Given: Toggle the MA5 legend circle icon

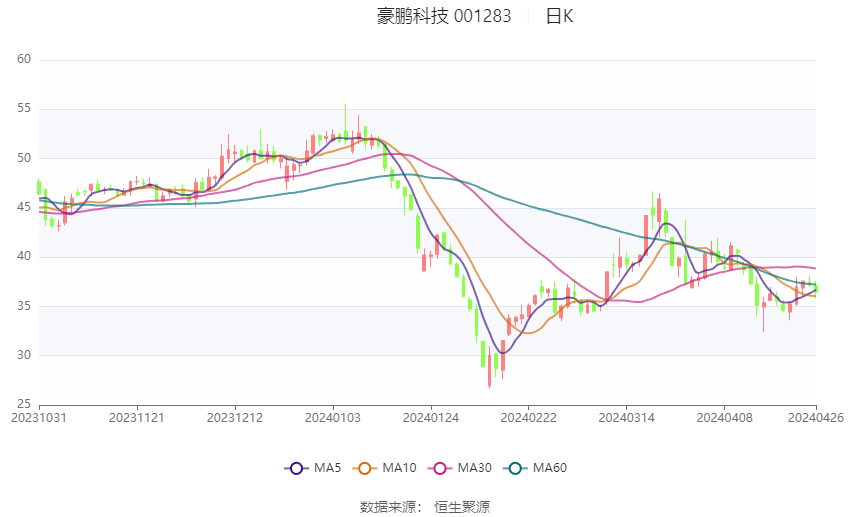Looking at the screenshot, I should (x=296, y=468).
